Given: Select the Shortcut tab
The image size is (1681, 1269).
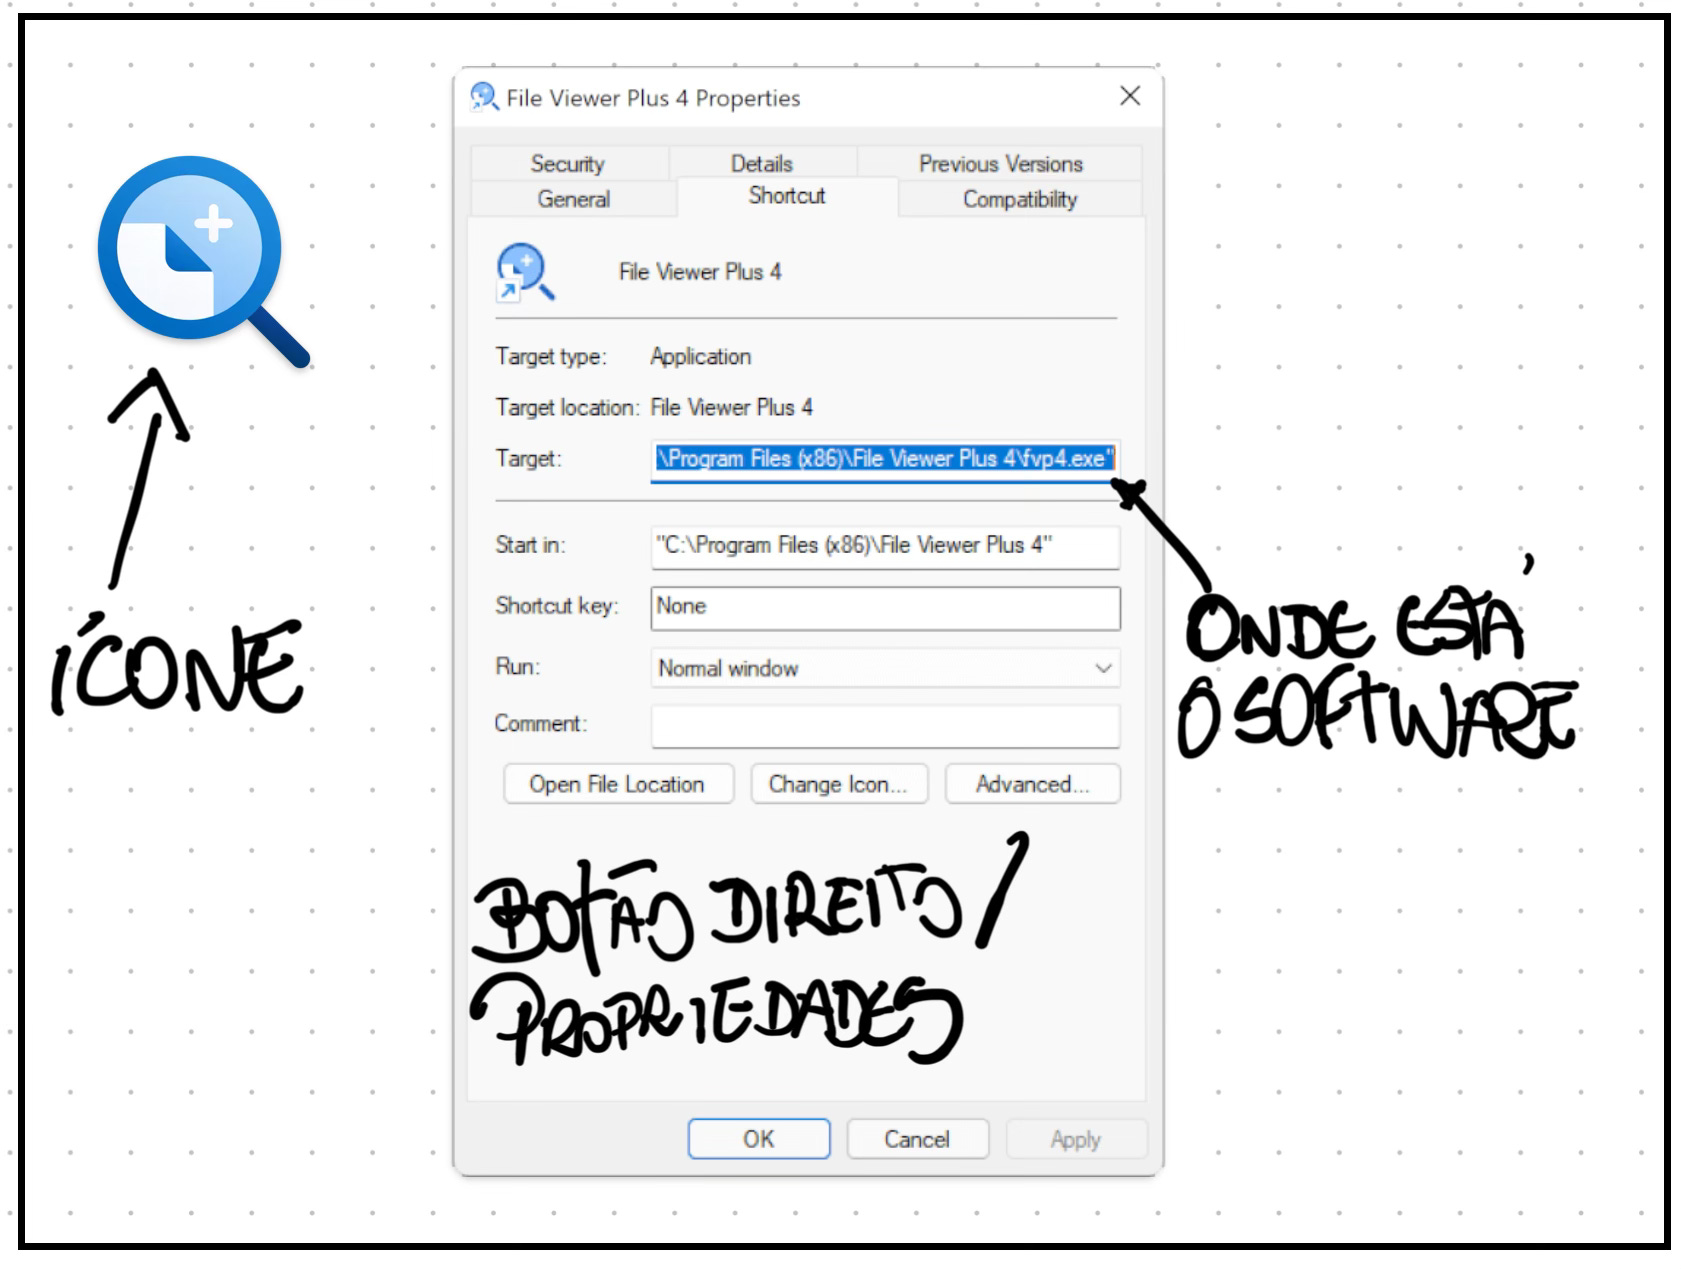Looking at the screenshot, I should (787, 196).
